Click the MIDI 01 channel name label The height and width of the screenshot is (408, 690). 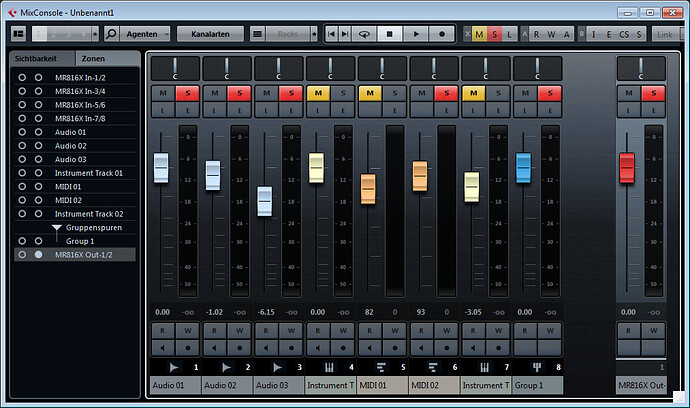click(x=383, y=385)
